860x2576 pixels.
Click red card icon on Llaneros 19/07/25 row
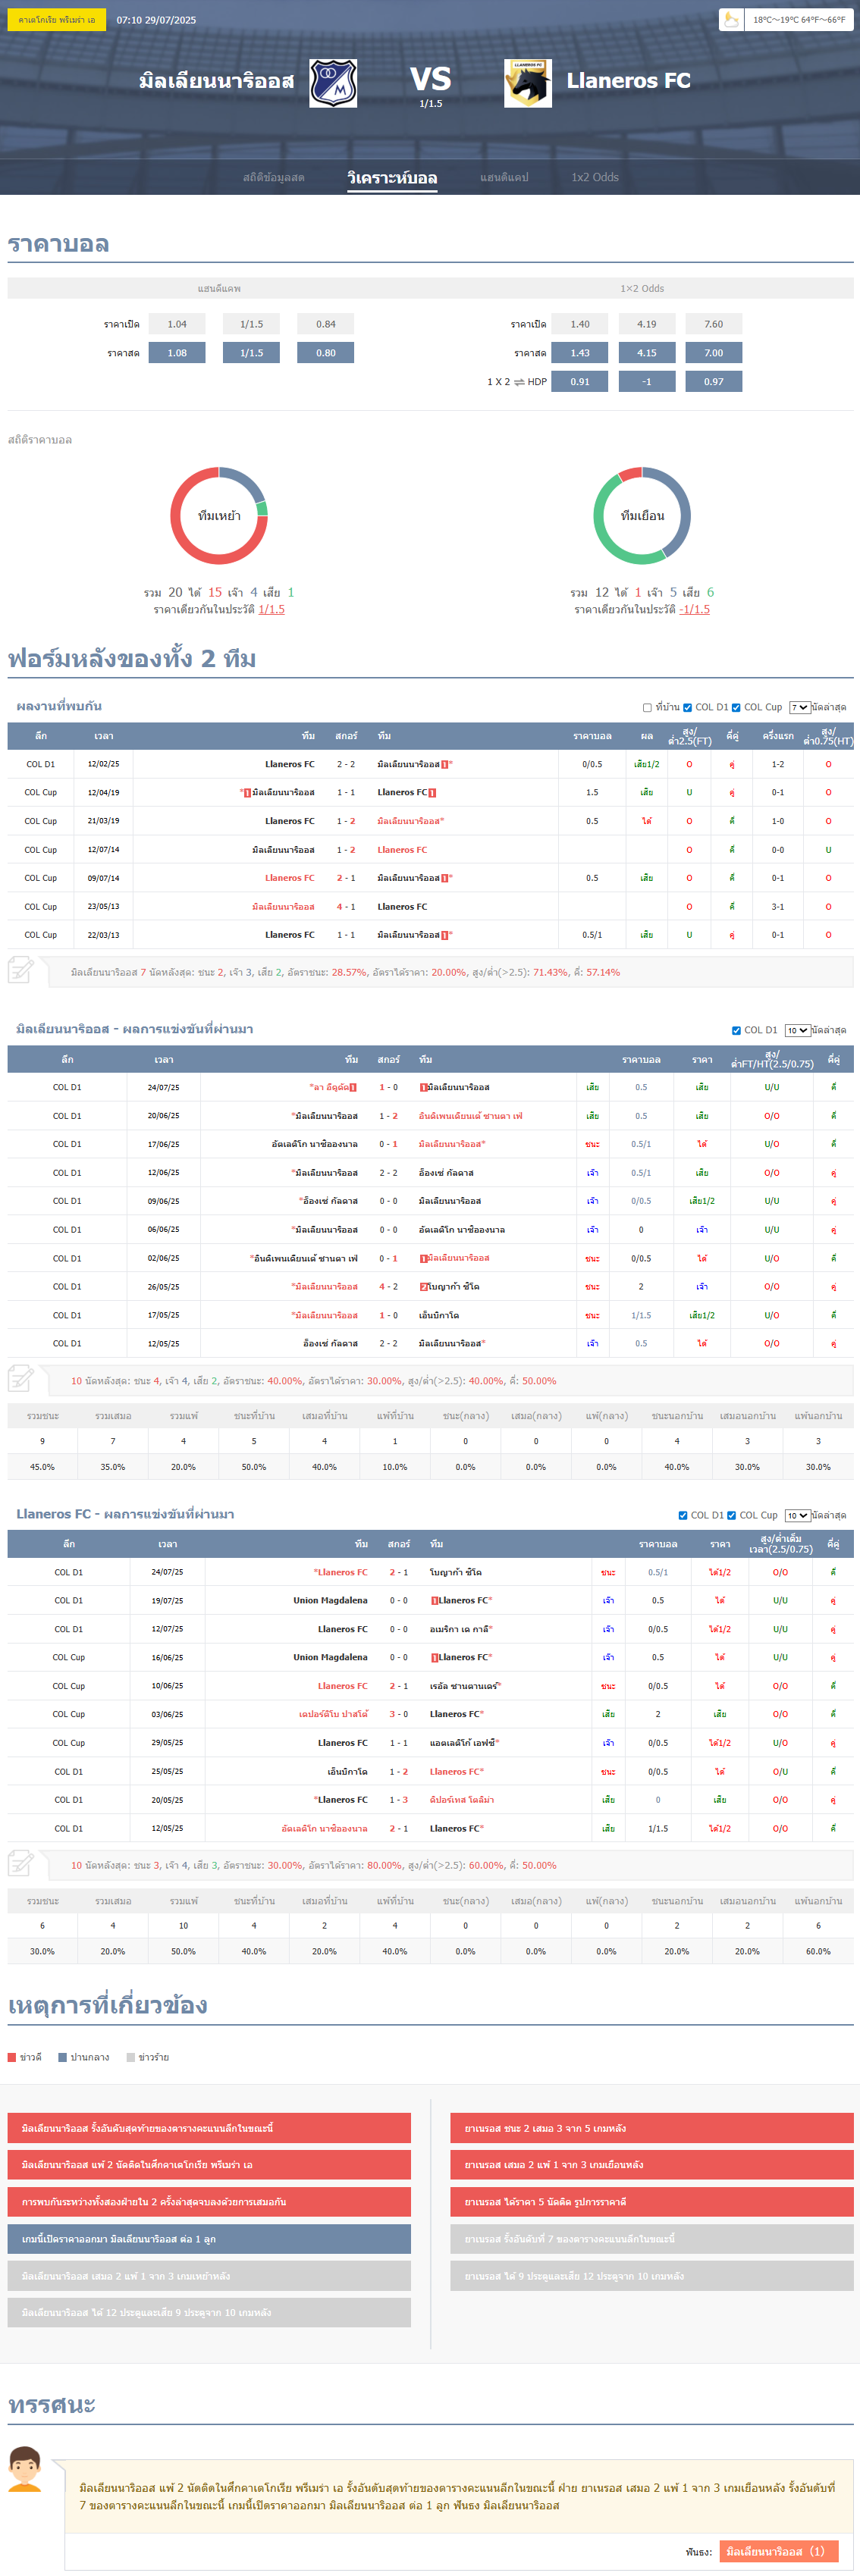(x=434, y=1601)
